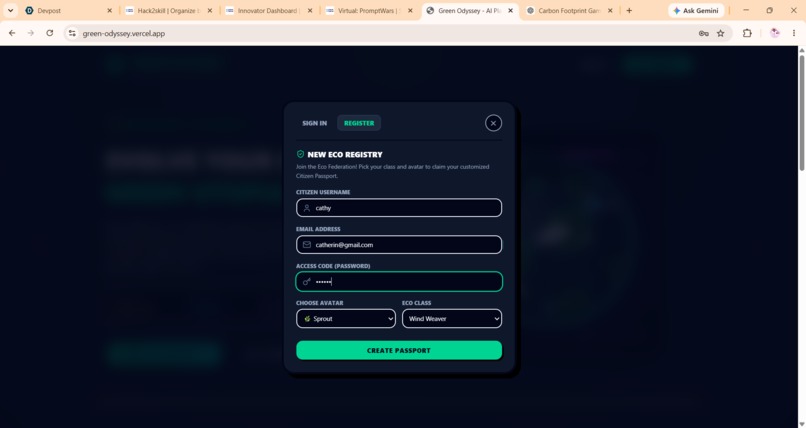
Task: Click the CHOOSE AVATAR label
Action: (x=320, y=303)
